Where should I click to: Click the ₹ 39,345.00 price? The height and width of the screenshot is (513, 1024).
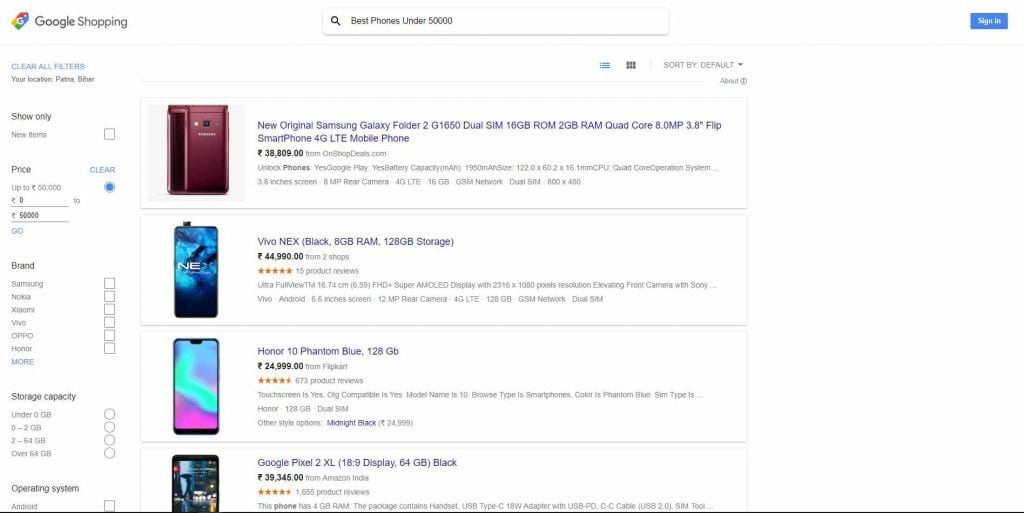click(280, 478)
